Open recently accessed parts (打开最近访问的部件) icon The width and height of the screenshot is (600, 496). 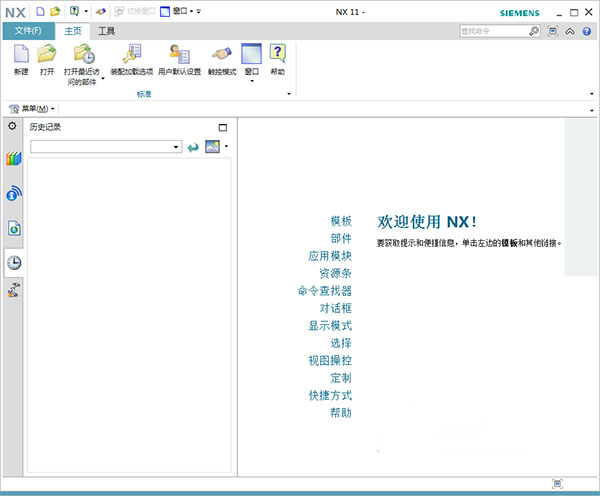click(84, 54)
